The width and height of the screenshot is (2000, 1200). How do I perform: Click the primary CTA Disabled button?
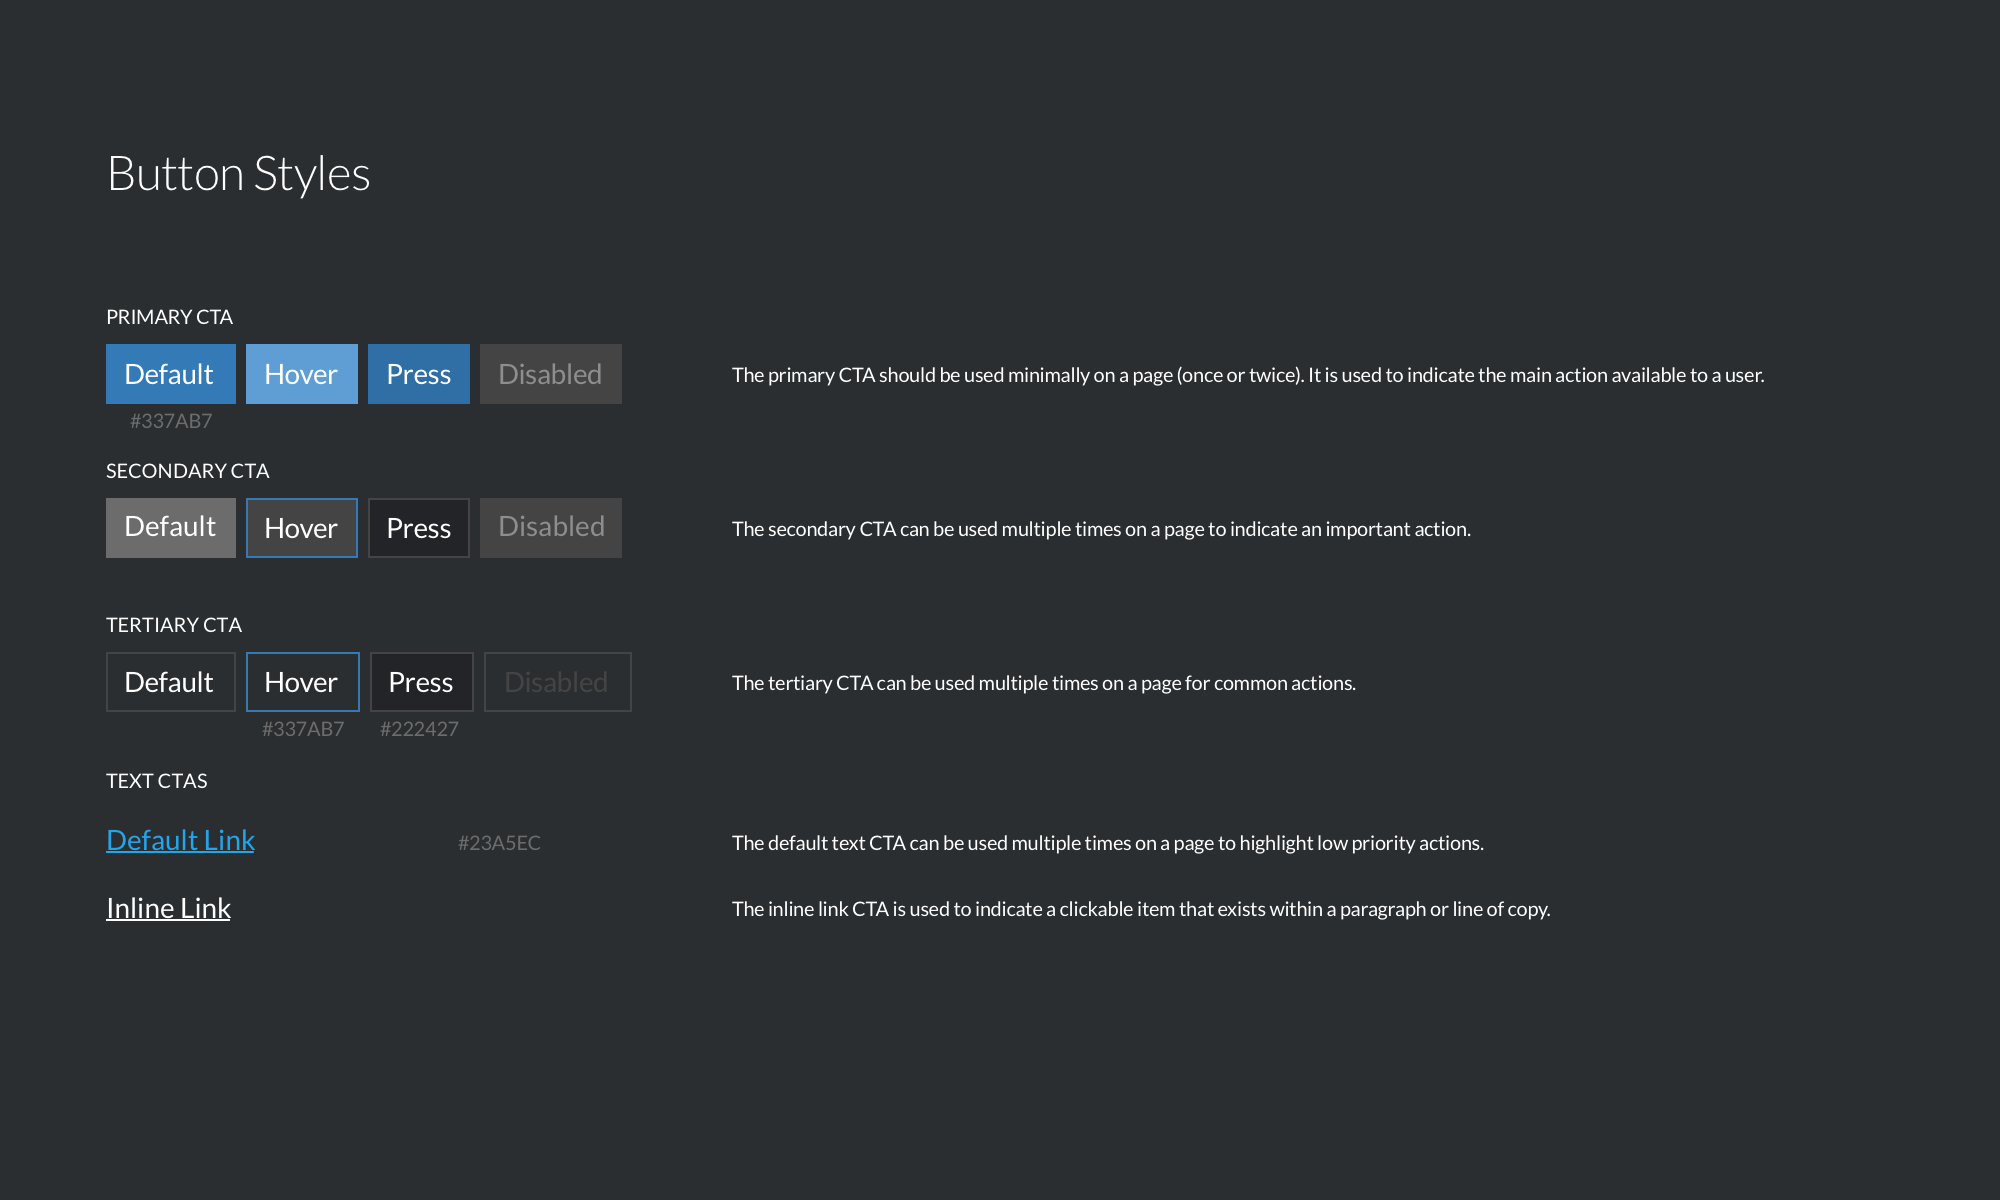point(550,374)
